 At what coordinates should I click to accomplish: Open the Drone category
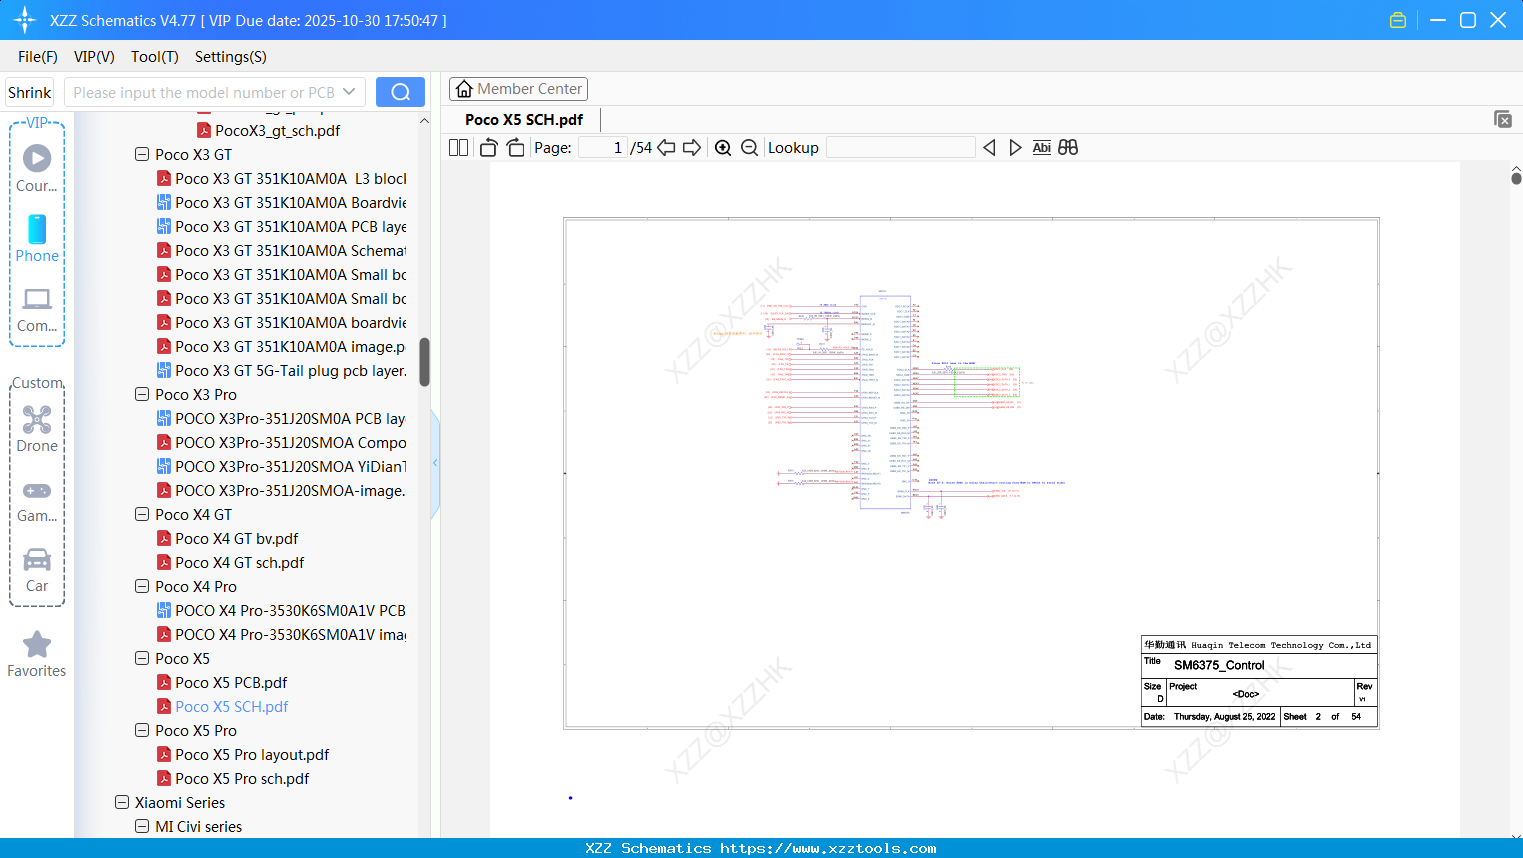tap(37, 429)
